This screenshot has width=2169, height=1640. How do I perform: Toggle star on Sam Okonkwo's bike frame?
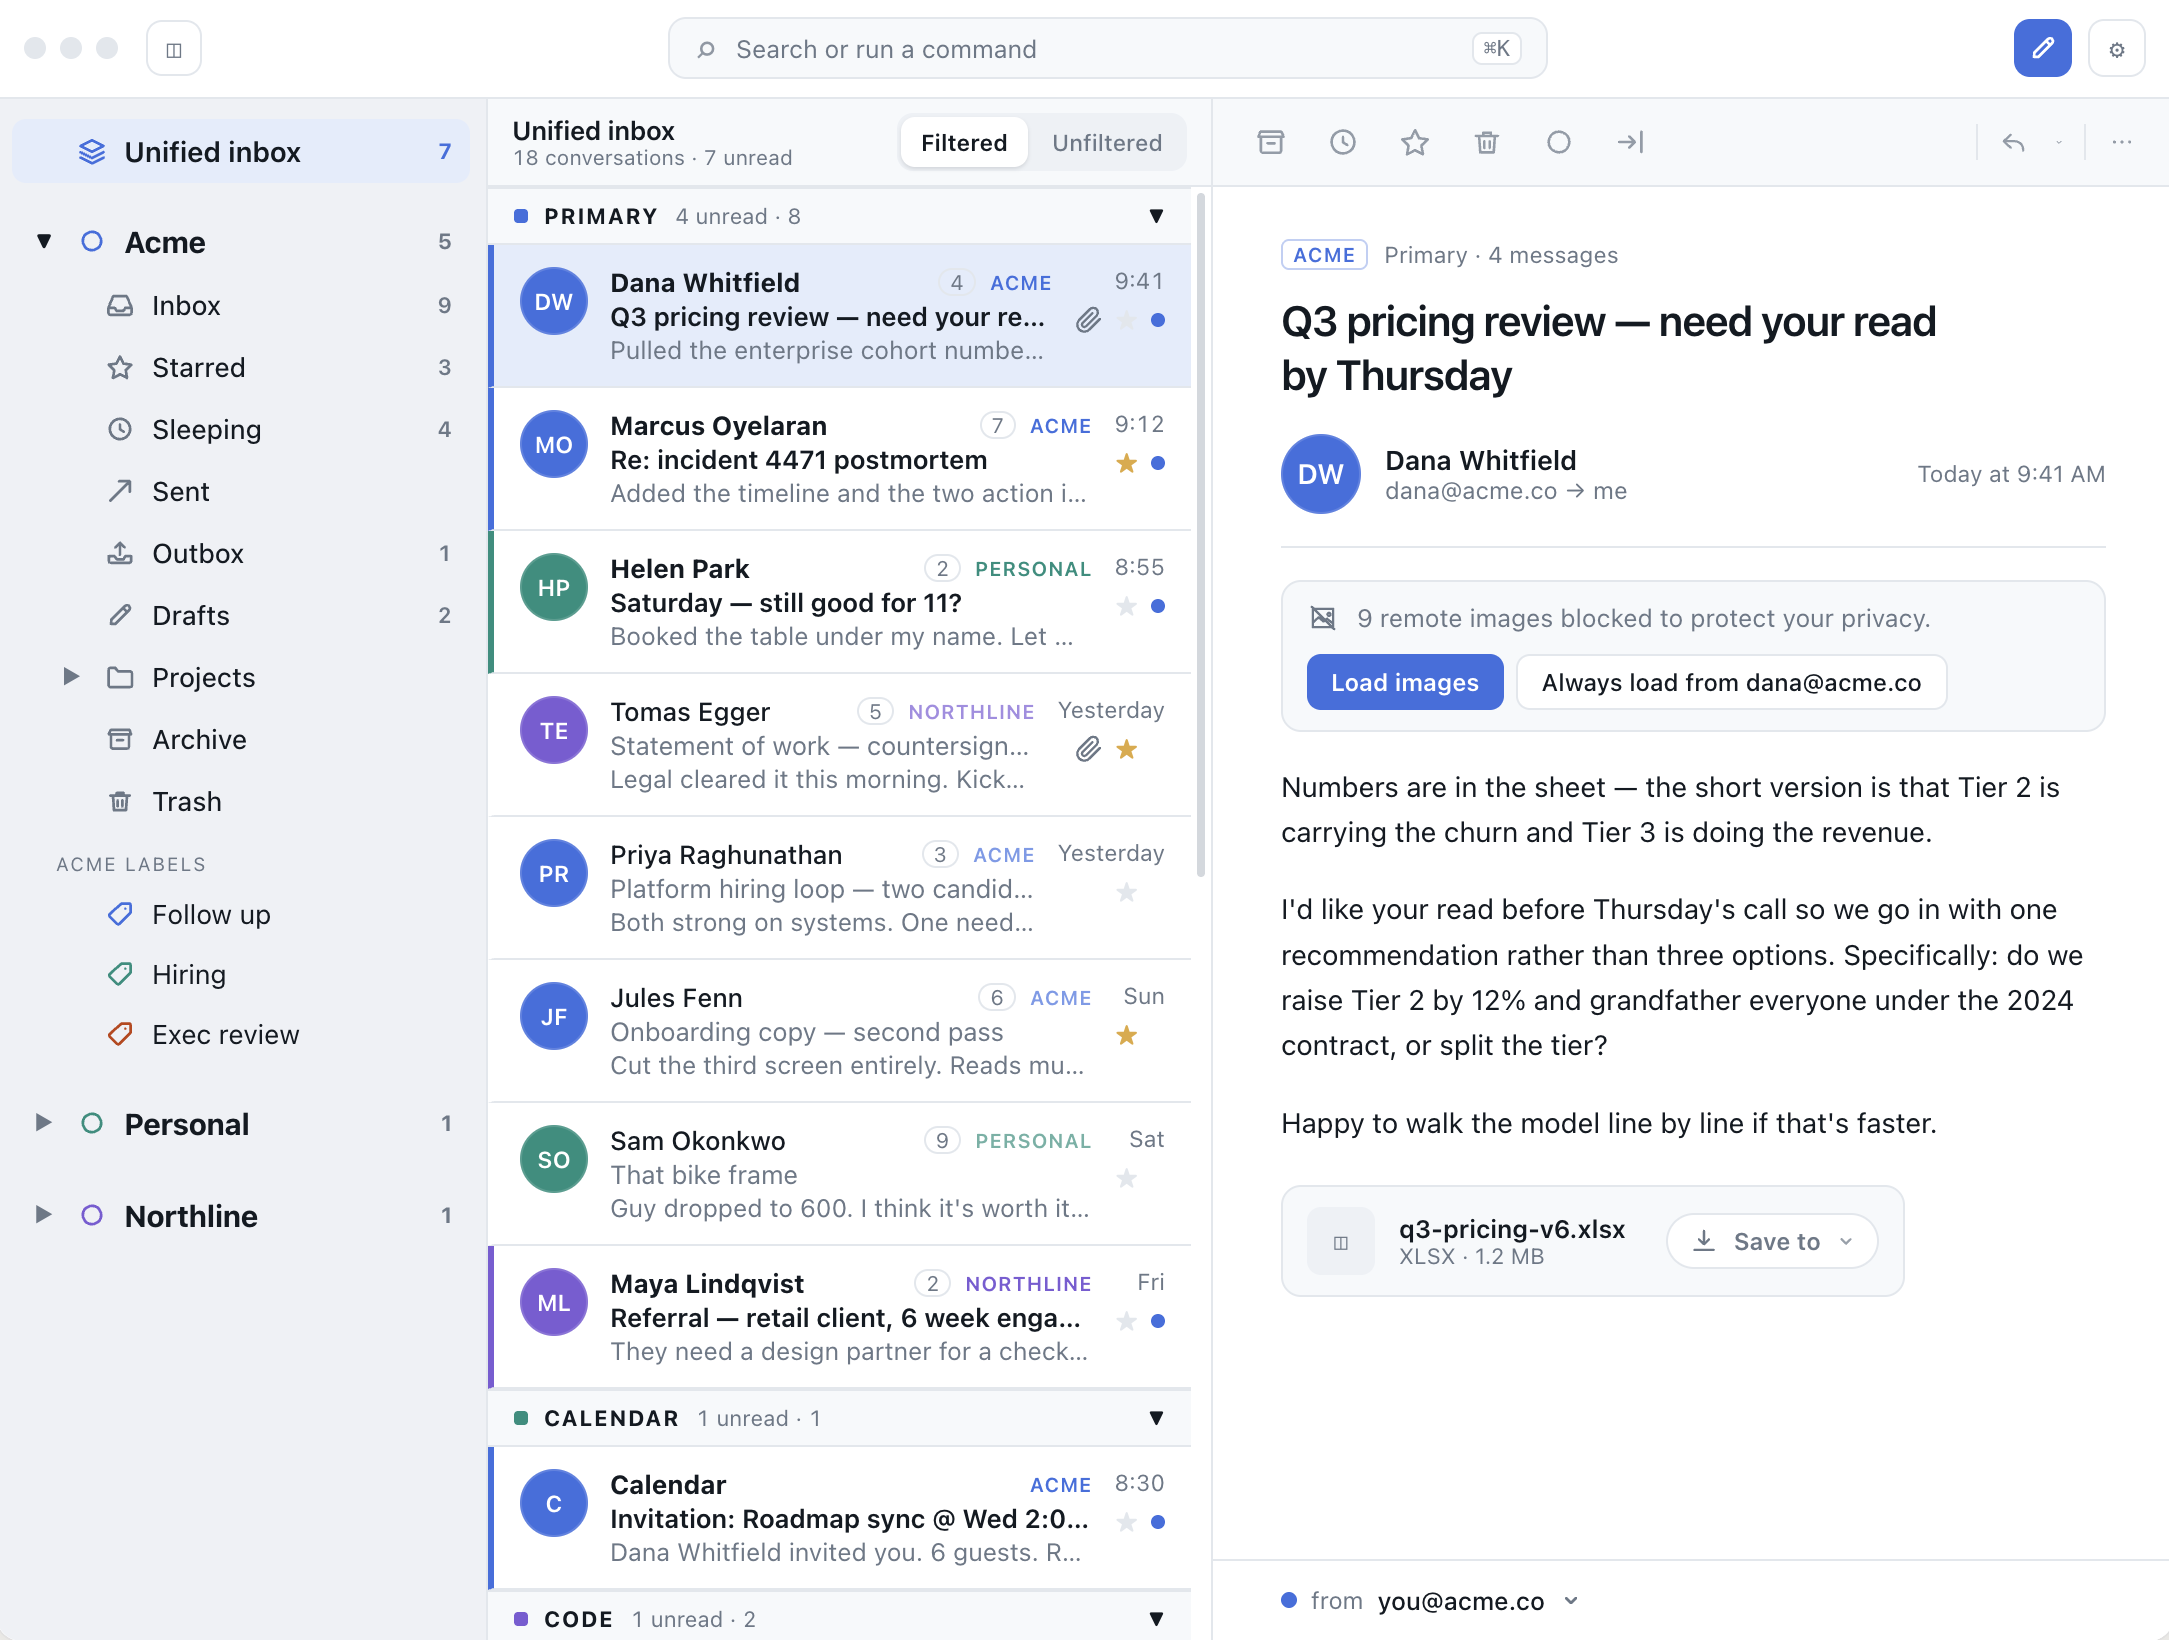tap(1126, 1178)
